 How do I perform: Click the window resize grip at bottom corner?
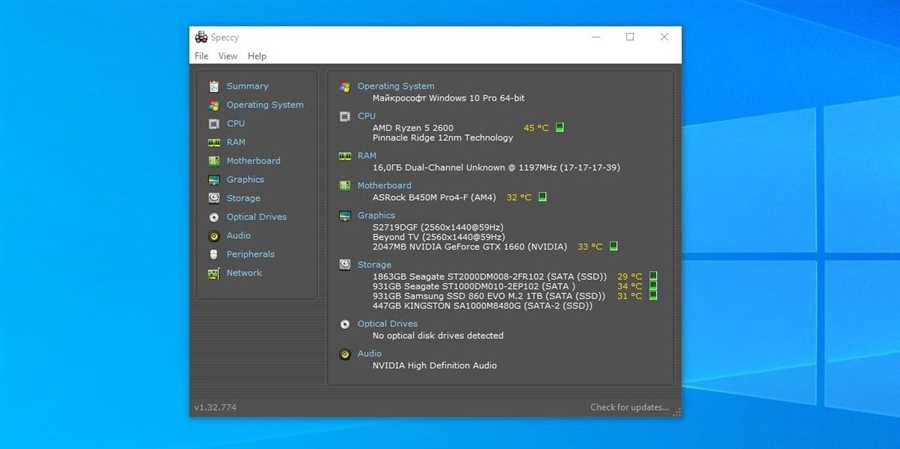pos(677,412)
